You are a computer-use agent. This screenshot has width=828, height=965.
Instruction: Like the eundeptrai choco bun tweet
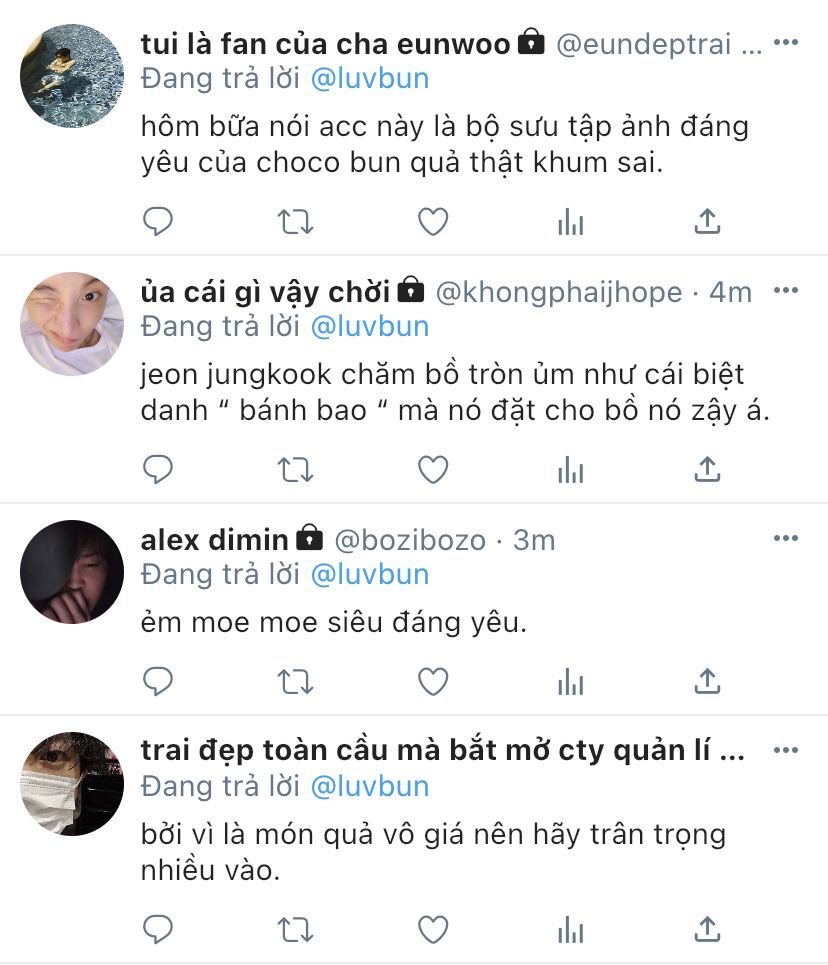tap(433, 222)
